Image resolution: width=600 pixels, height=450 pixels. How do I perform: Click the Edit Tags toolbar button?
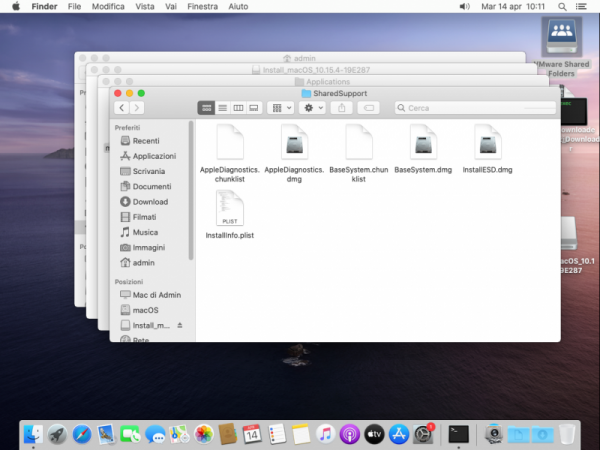(x=368, y=108)
